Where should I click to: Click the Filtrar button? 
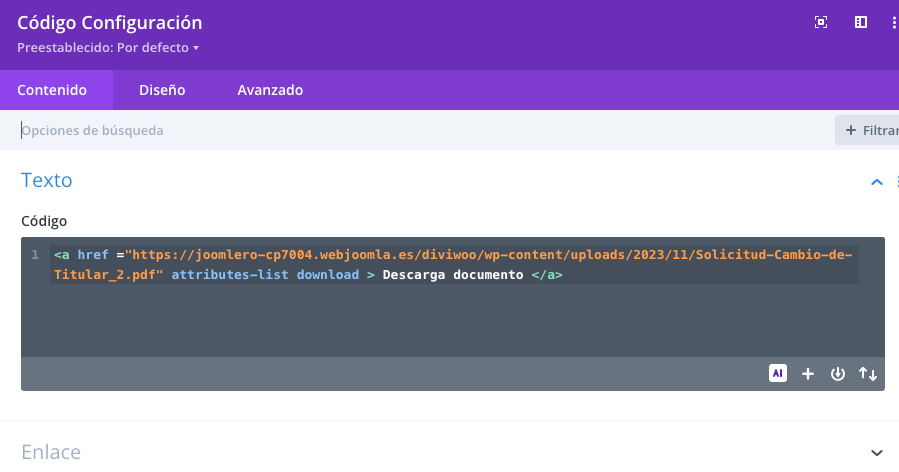point(869,131)
